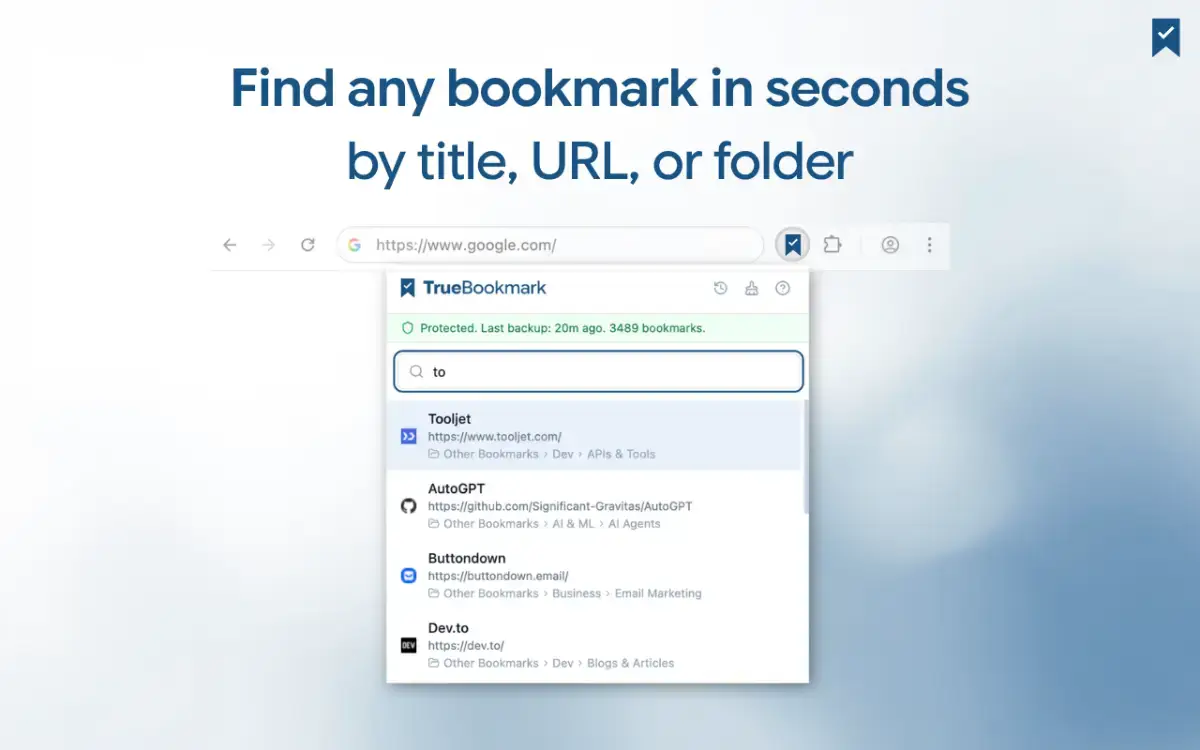The width and height of the screenshot is (1200, 750).
Task: Click 'Business' folder in Buttondown path
Action: [577, 594]
